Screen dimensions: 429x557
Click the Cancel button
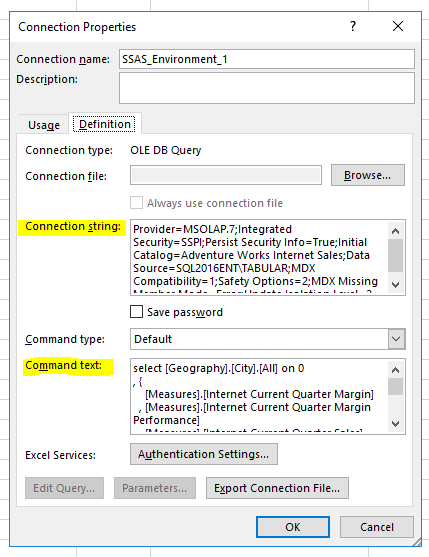(377, 527)
